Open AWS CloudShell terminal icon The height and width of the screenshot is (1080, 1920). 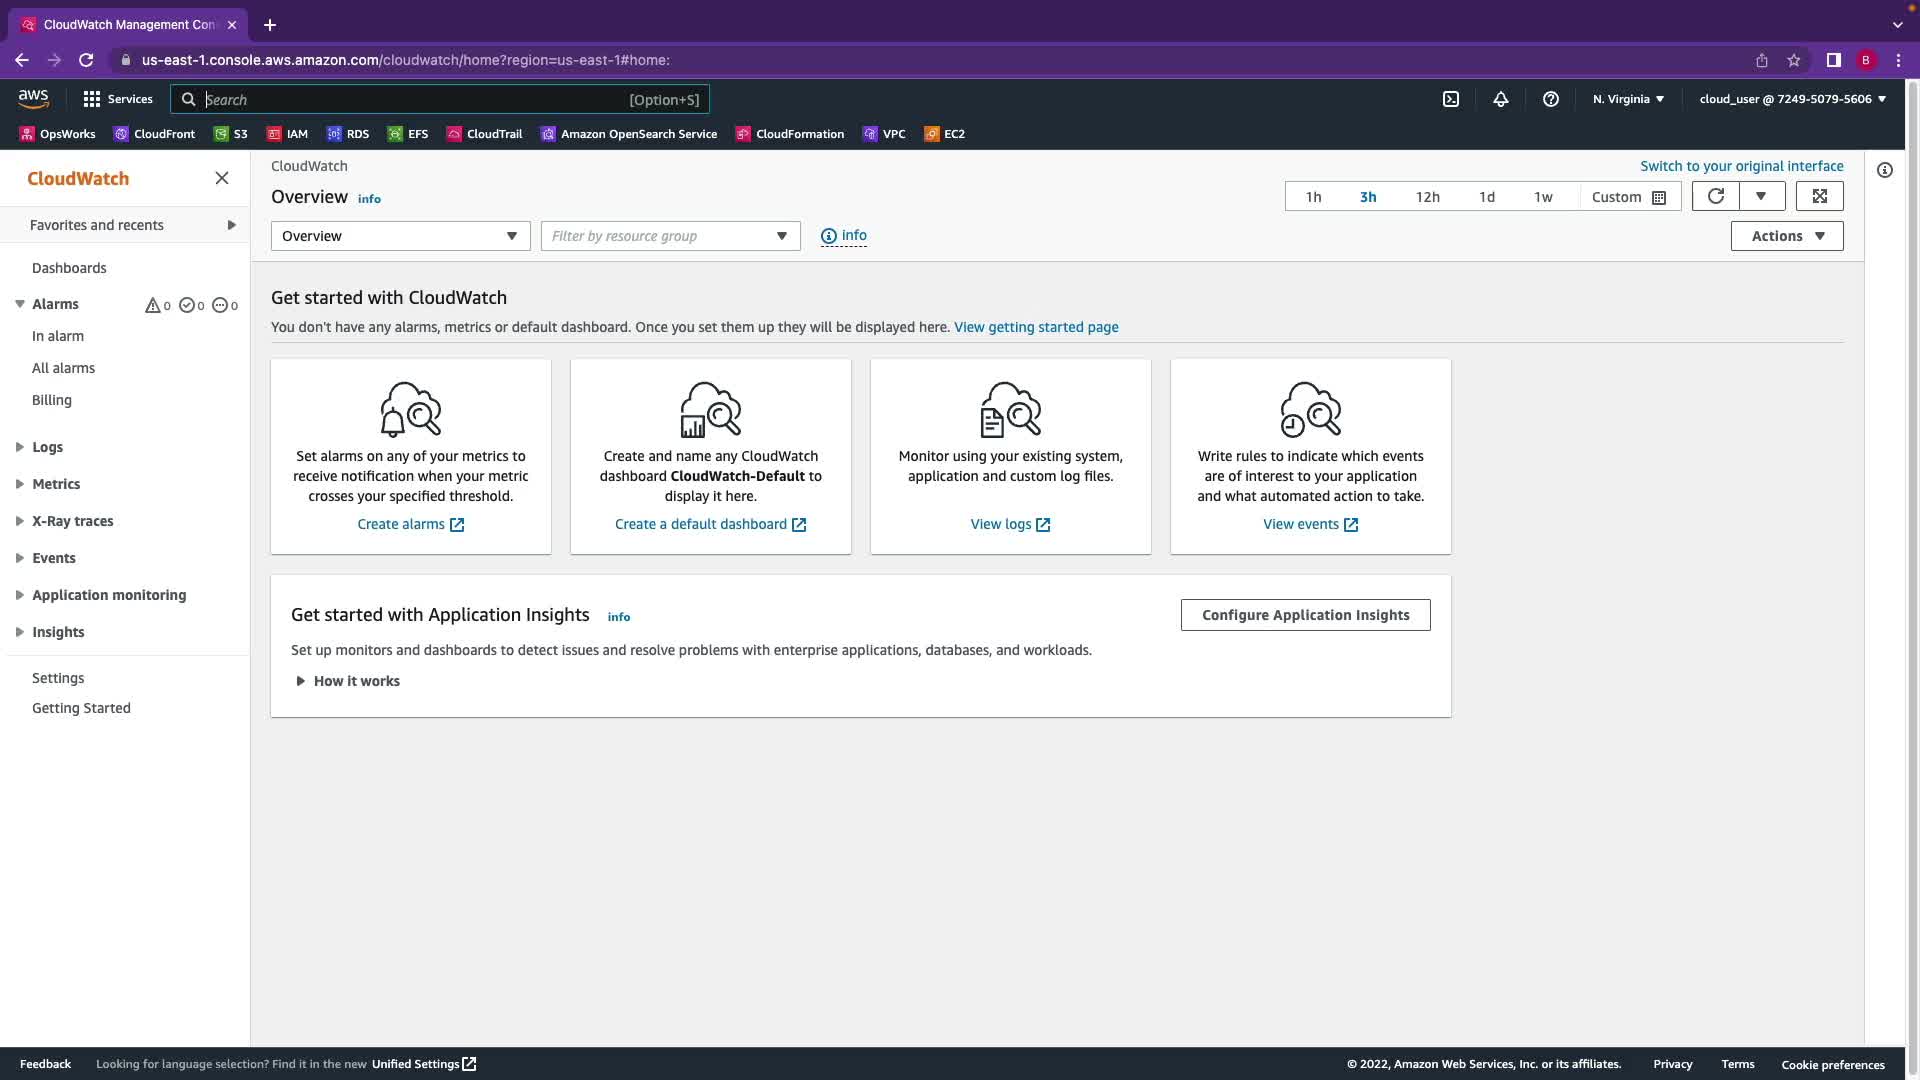(x=1451, y=99)
